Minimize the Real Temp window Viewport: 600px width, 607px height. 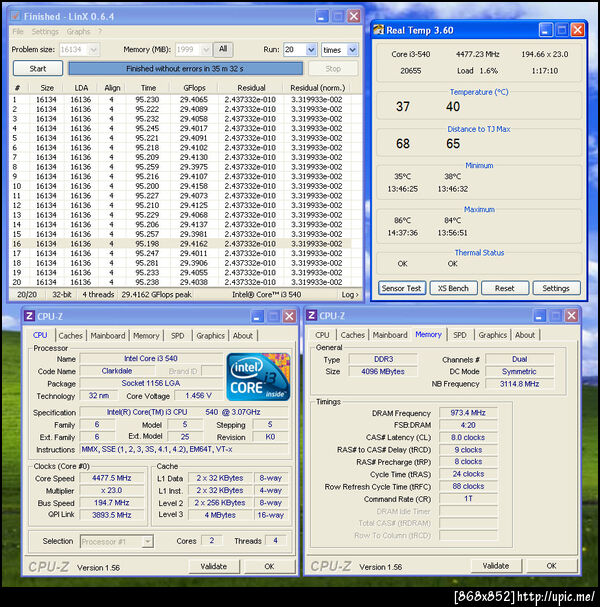(545, 30)
